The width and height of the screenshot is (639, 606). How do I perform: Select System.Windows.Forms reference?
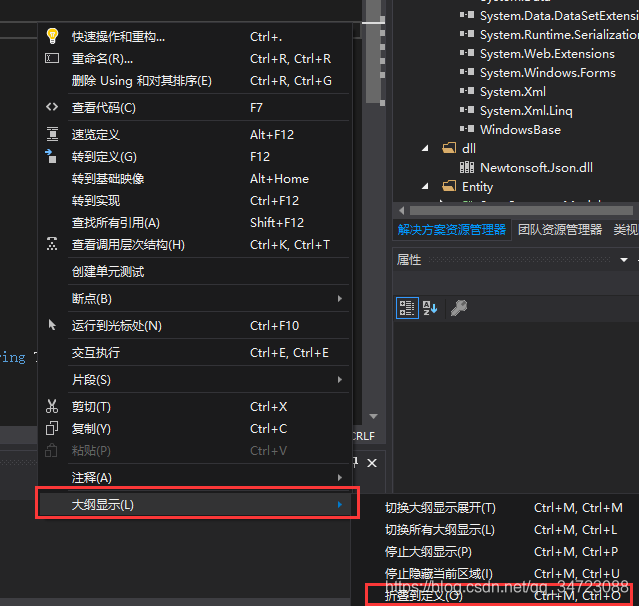[x=548, y=73]
